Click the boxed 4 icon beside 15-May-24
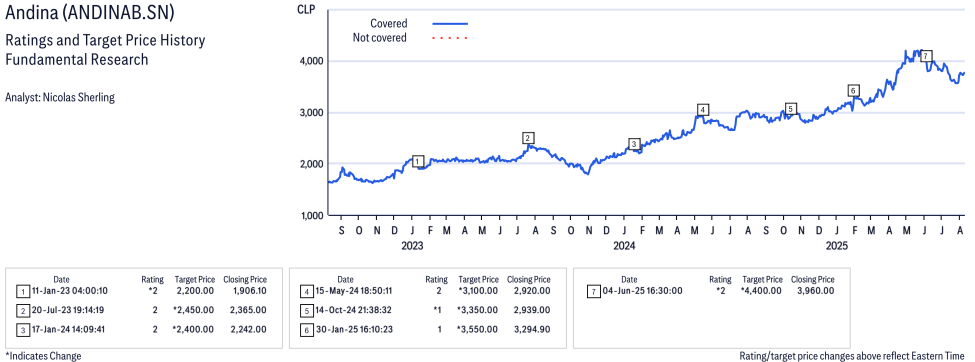This screenshot has height=362, width=975. pyautogui.click(x=305, y=290)
